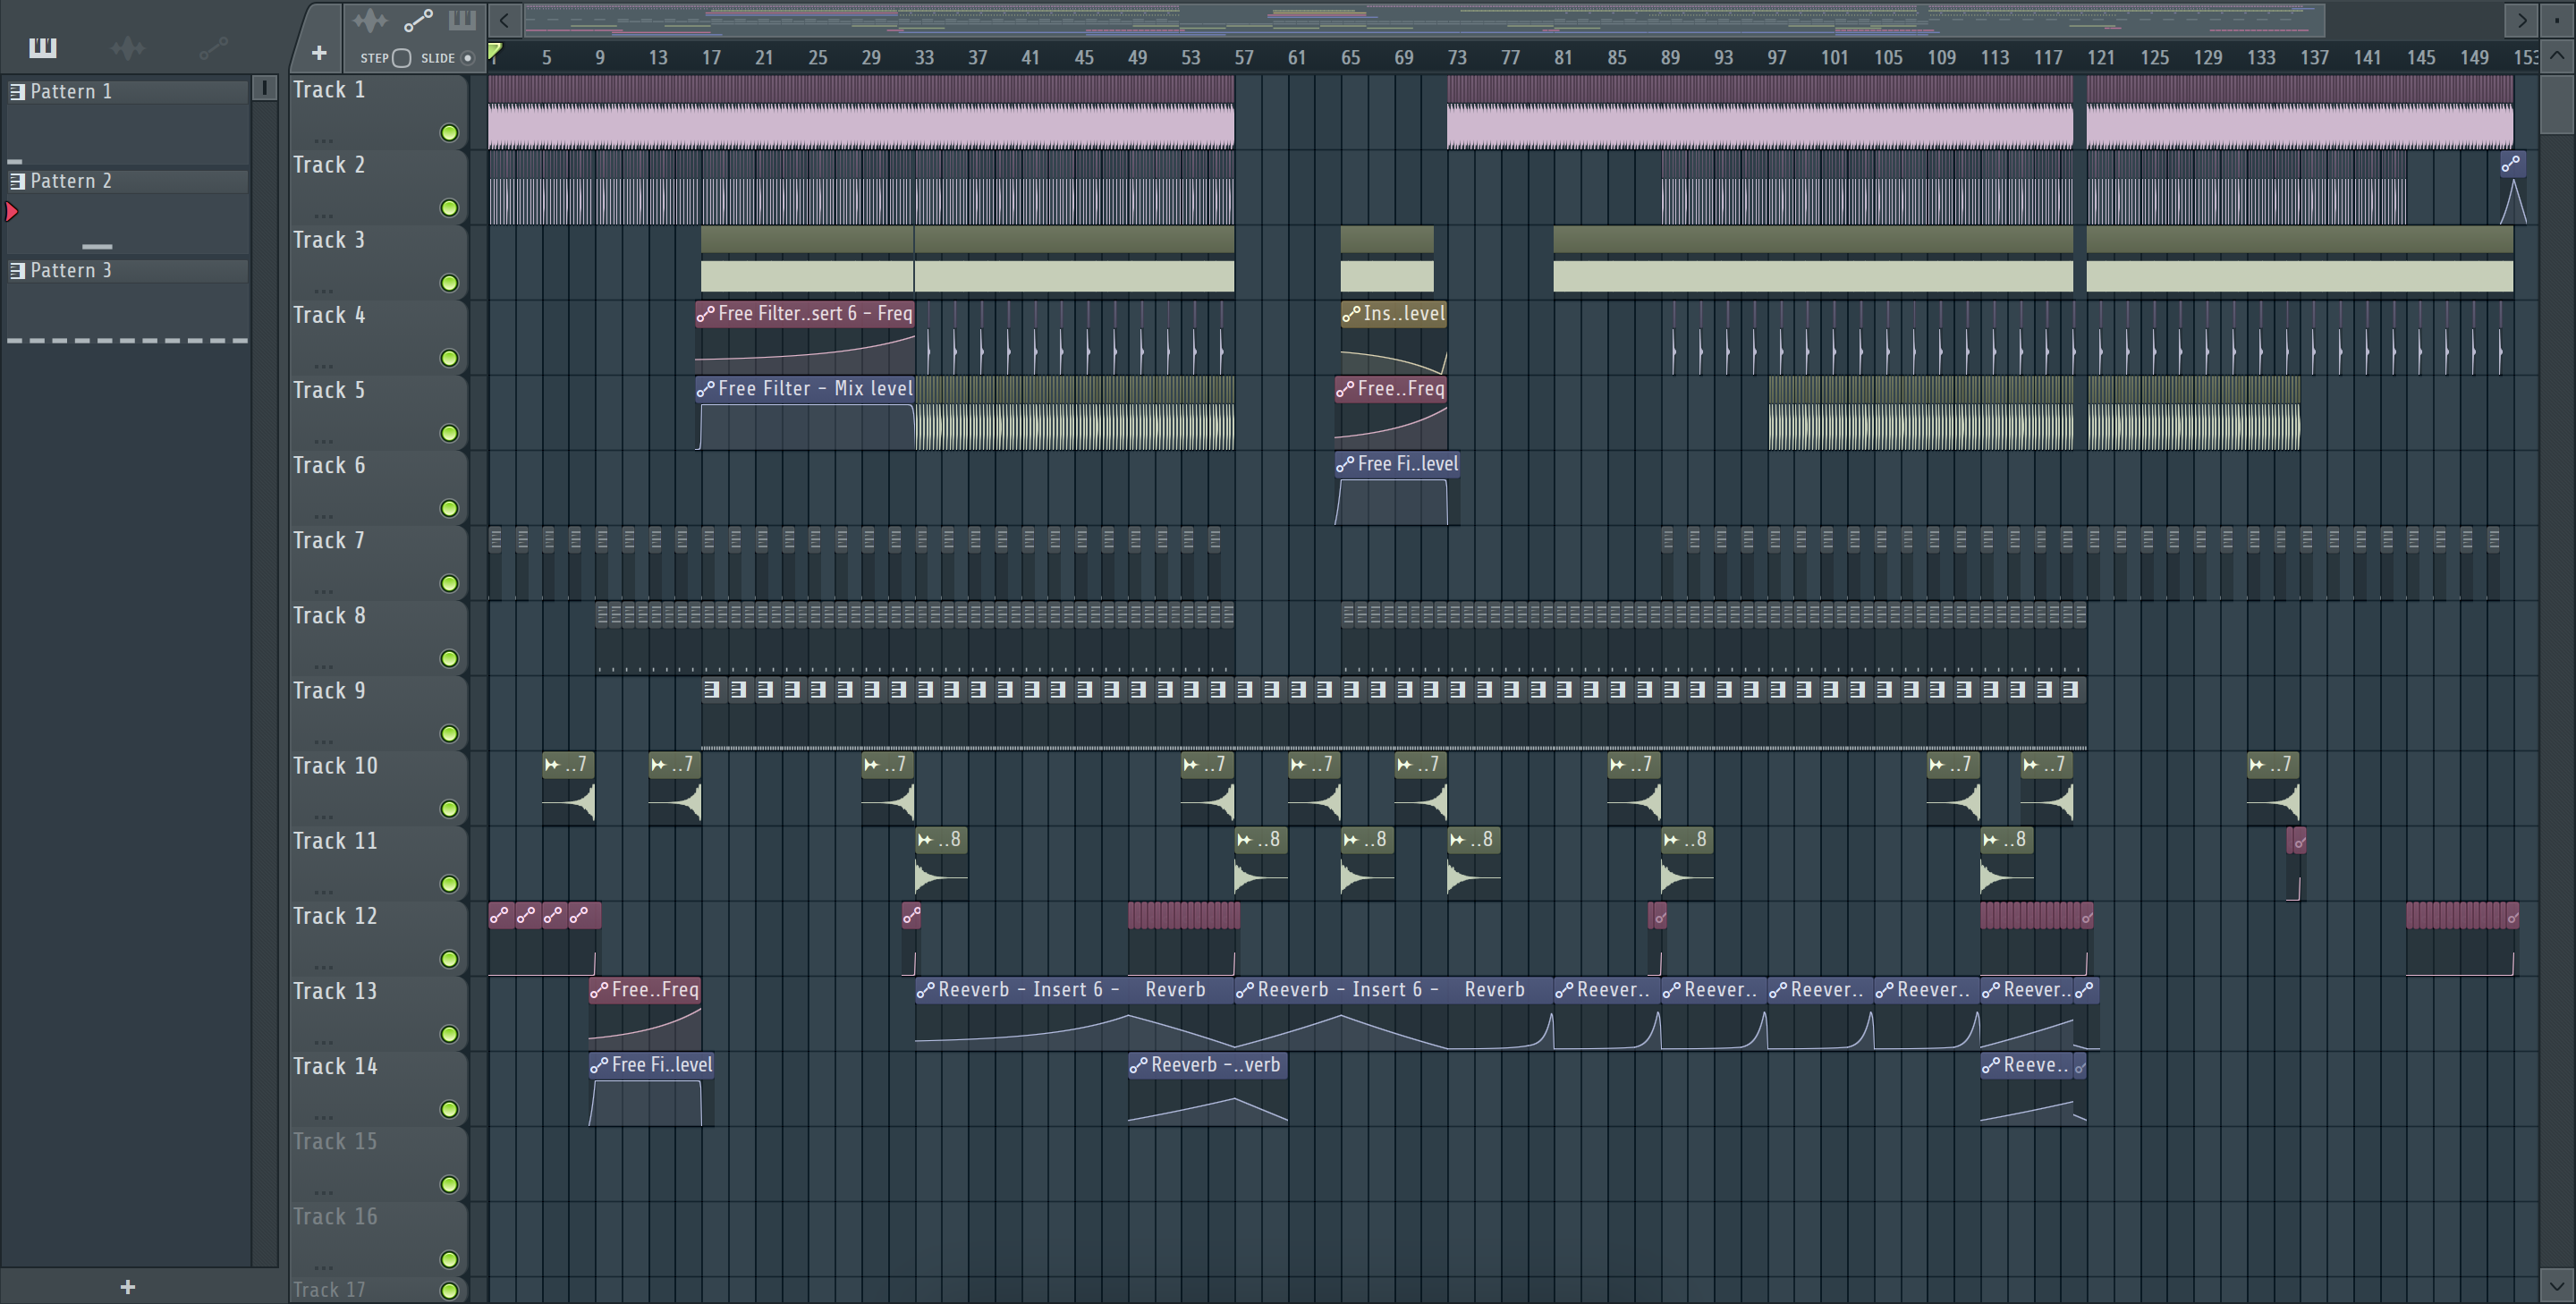2576x1304 pixels.
Task: Jump to bar 121 on the timeline ruler
Action: point(2100,57)
